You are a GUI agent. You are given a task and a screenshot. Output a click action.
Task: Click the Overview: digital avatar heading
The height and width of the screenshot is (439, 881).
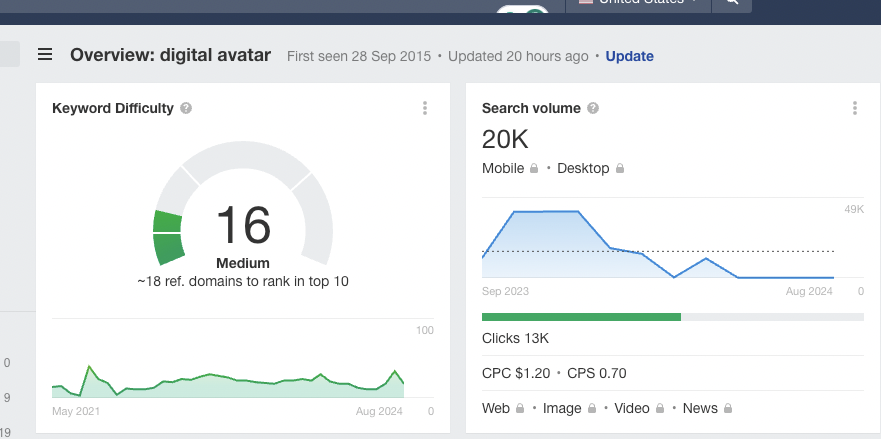(170, 55)
